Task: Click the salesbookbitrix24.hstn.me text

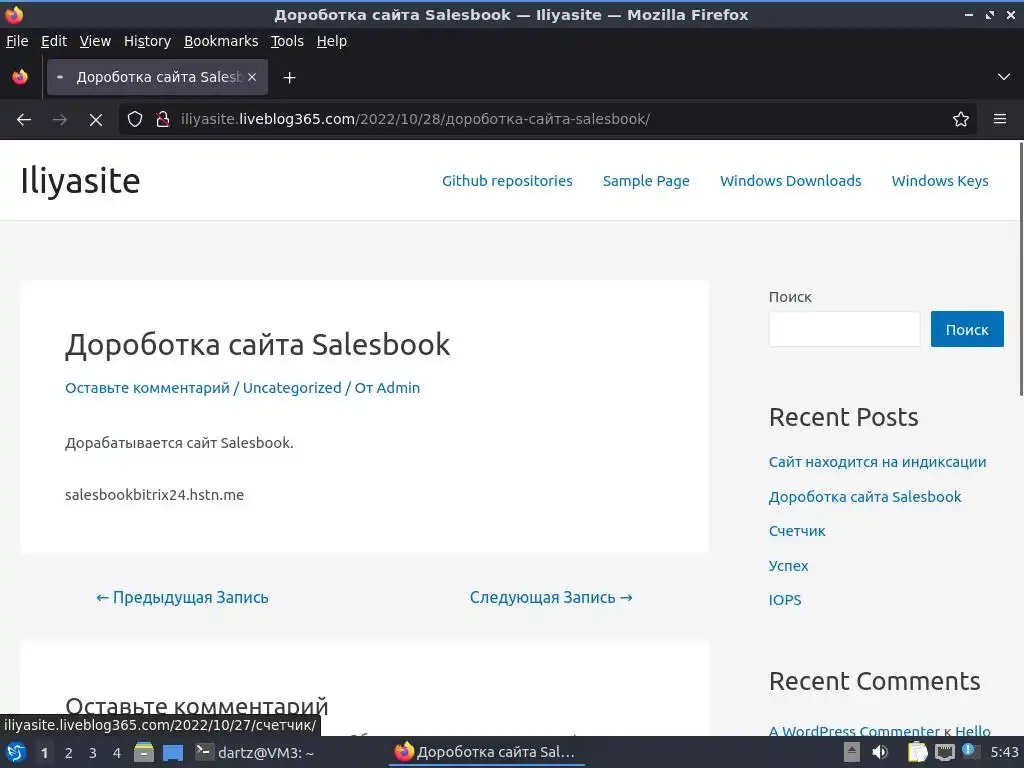Action: click(154, 495)
